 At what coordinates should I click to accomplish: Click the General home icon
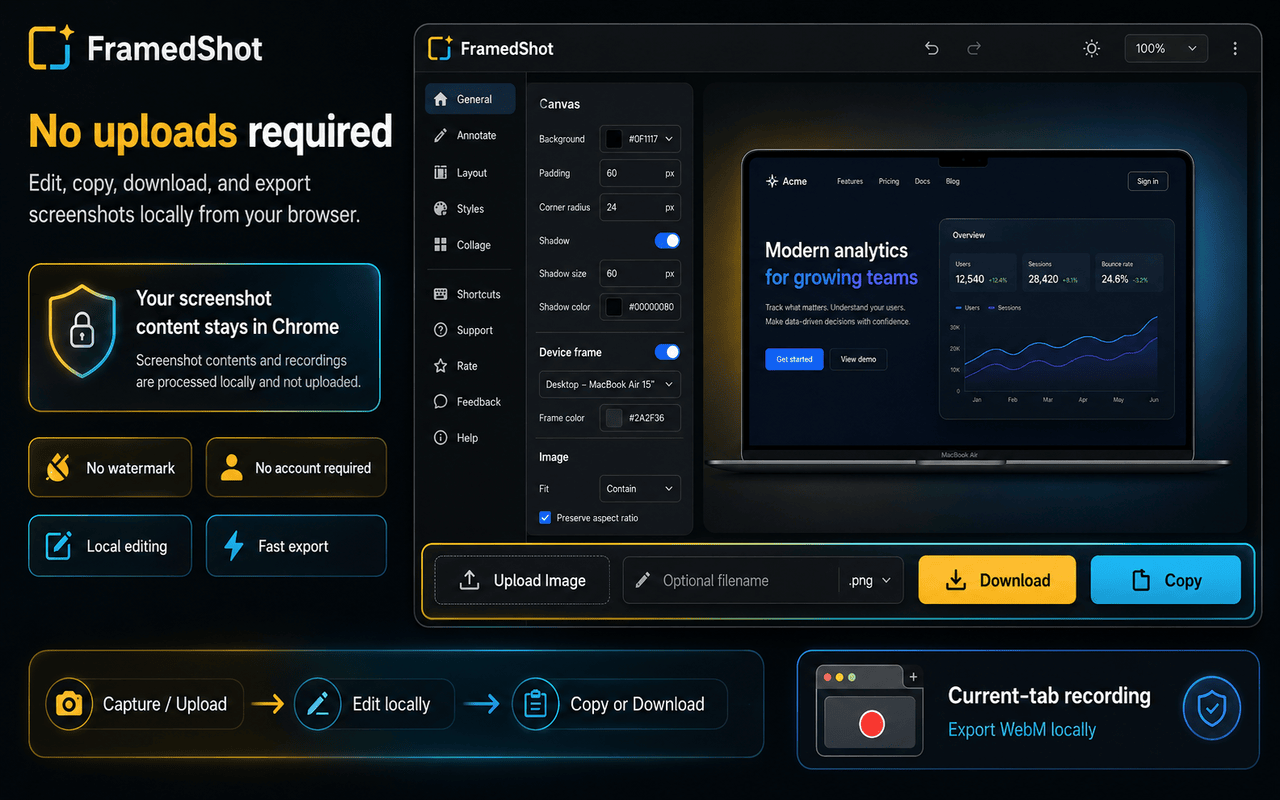pyautogui.click(x=440, y=99)
